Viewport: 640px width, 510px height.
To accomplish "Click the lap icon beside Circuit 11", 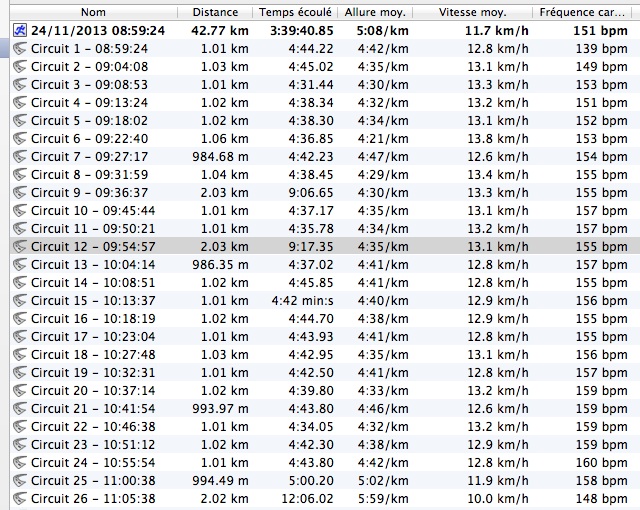I will (x=20, y=228).
